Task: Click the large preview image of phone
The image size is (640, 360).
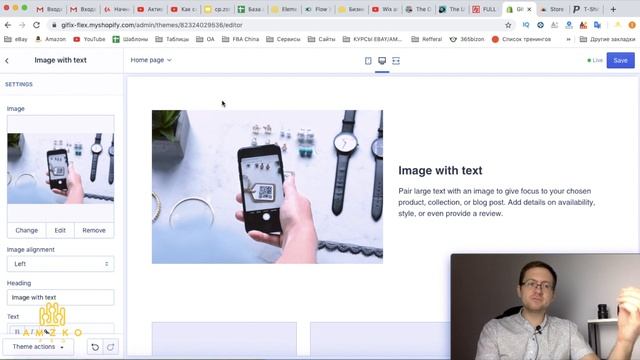Action: click(x=267, y=187)
